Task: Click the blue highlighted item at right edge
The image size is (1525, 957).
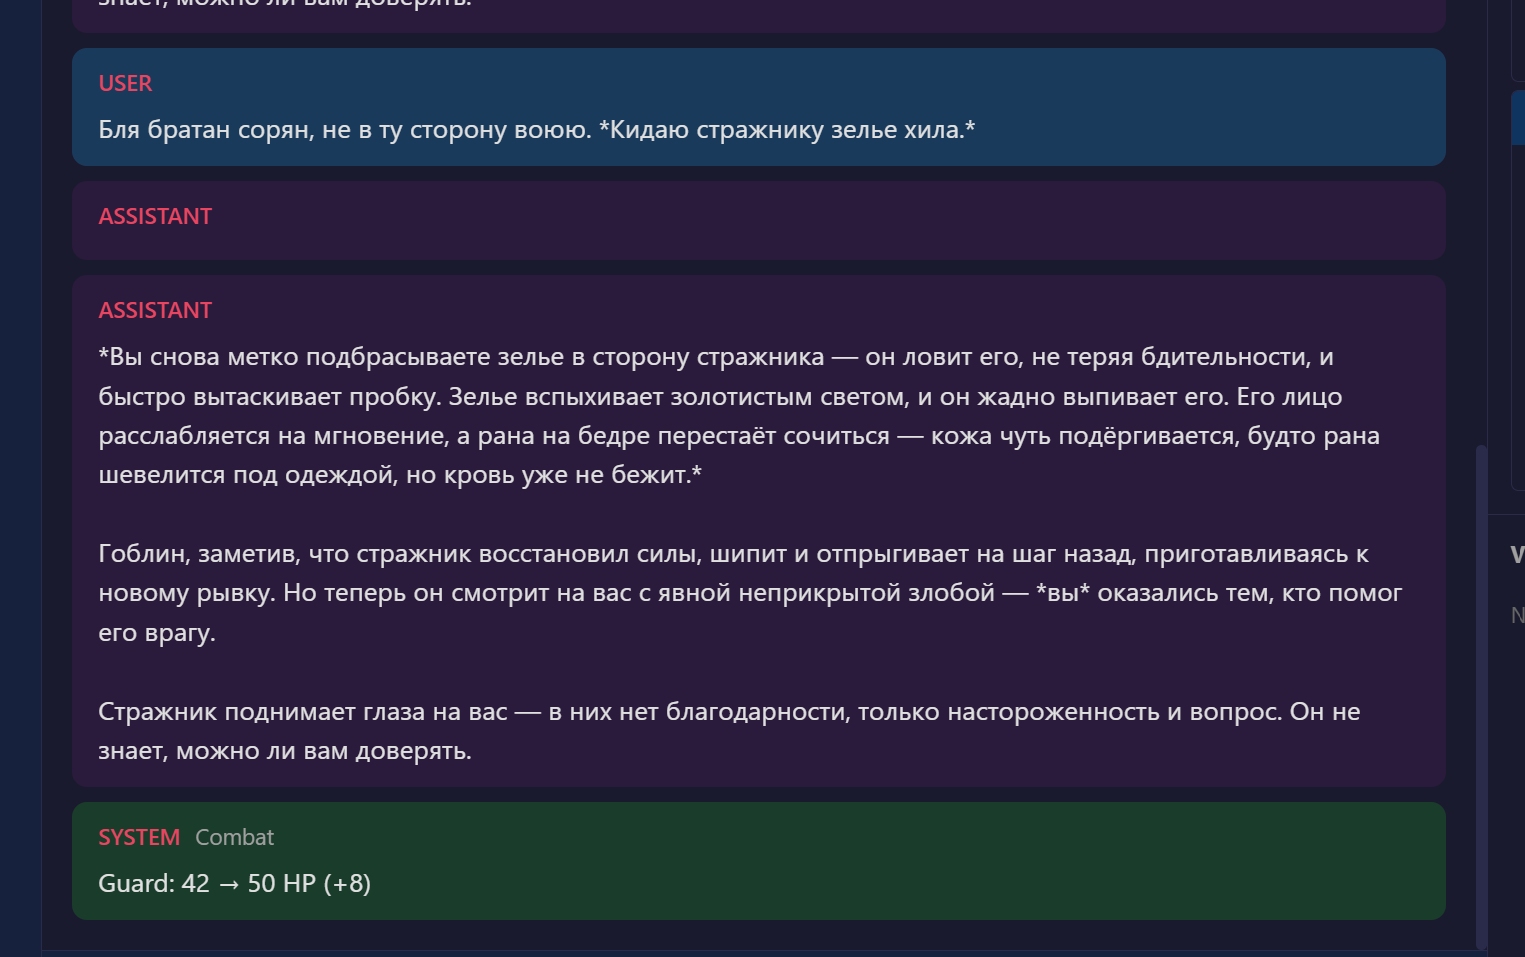Action: pyautogui.click(x=1518, y=118)
